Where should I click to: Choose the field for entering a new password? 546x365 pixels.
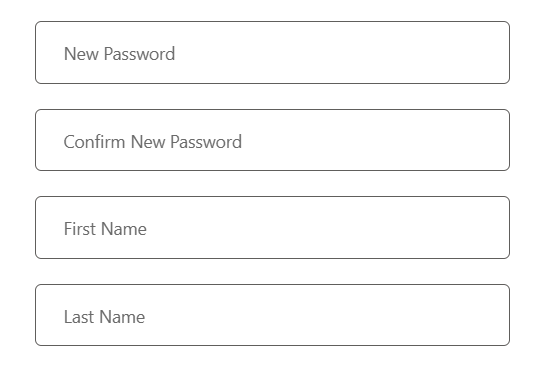pos(272,53)
